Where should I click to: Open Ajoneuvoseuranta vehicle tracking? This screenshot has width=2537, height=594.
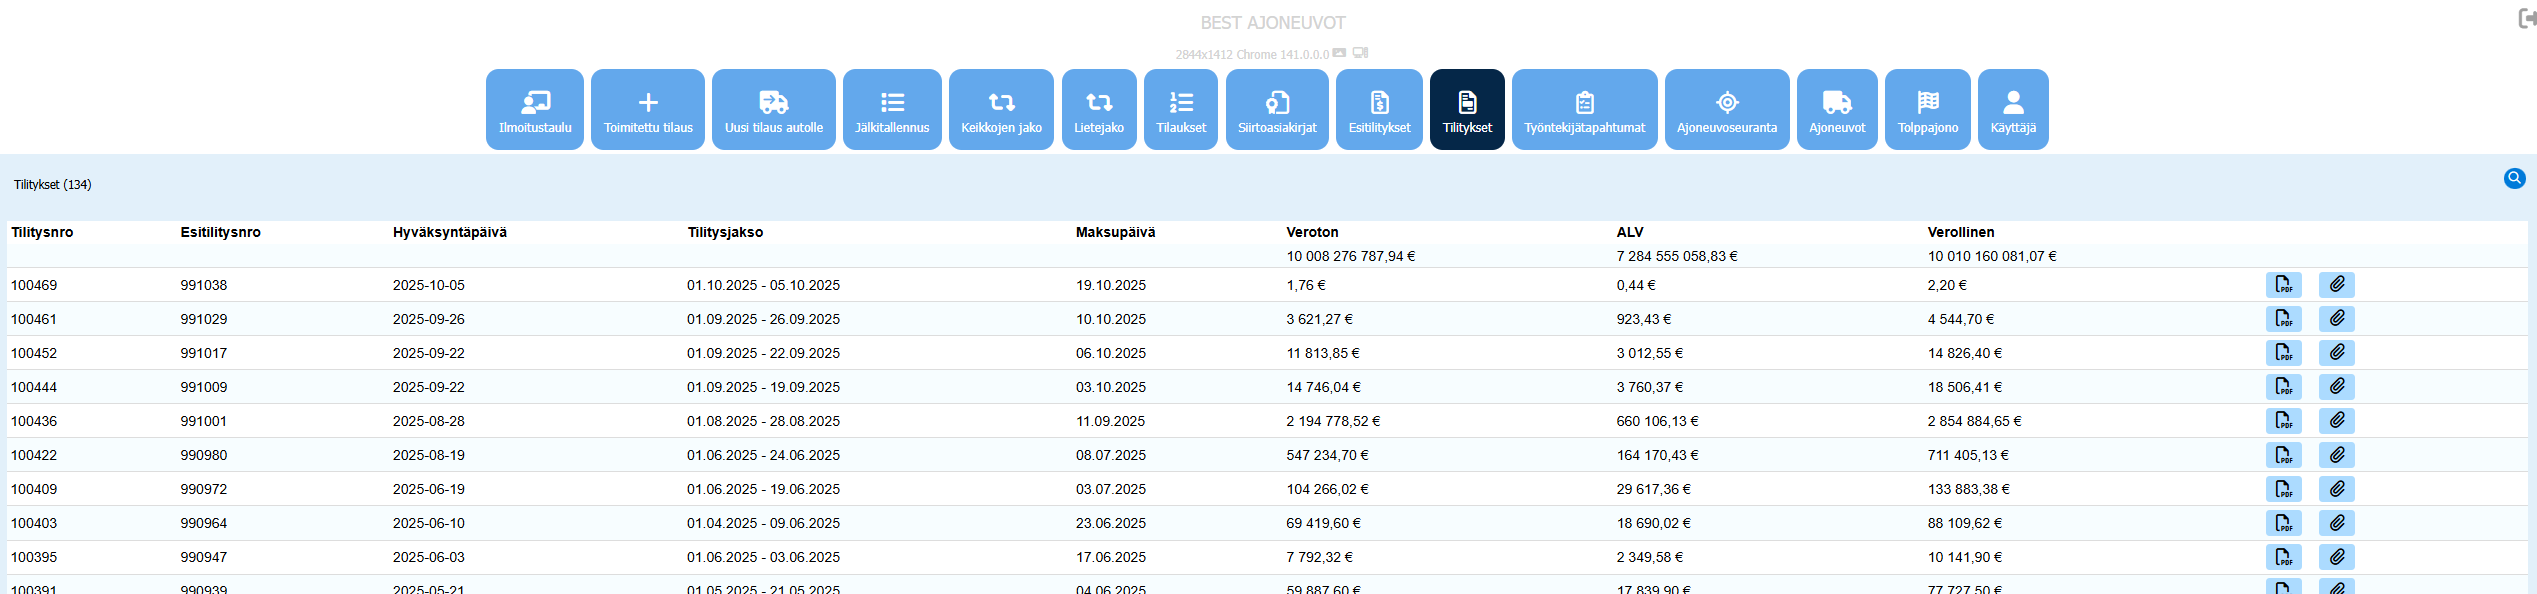pos(1726,110)
